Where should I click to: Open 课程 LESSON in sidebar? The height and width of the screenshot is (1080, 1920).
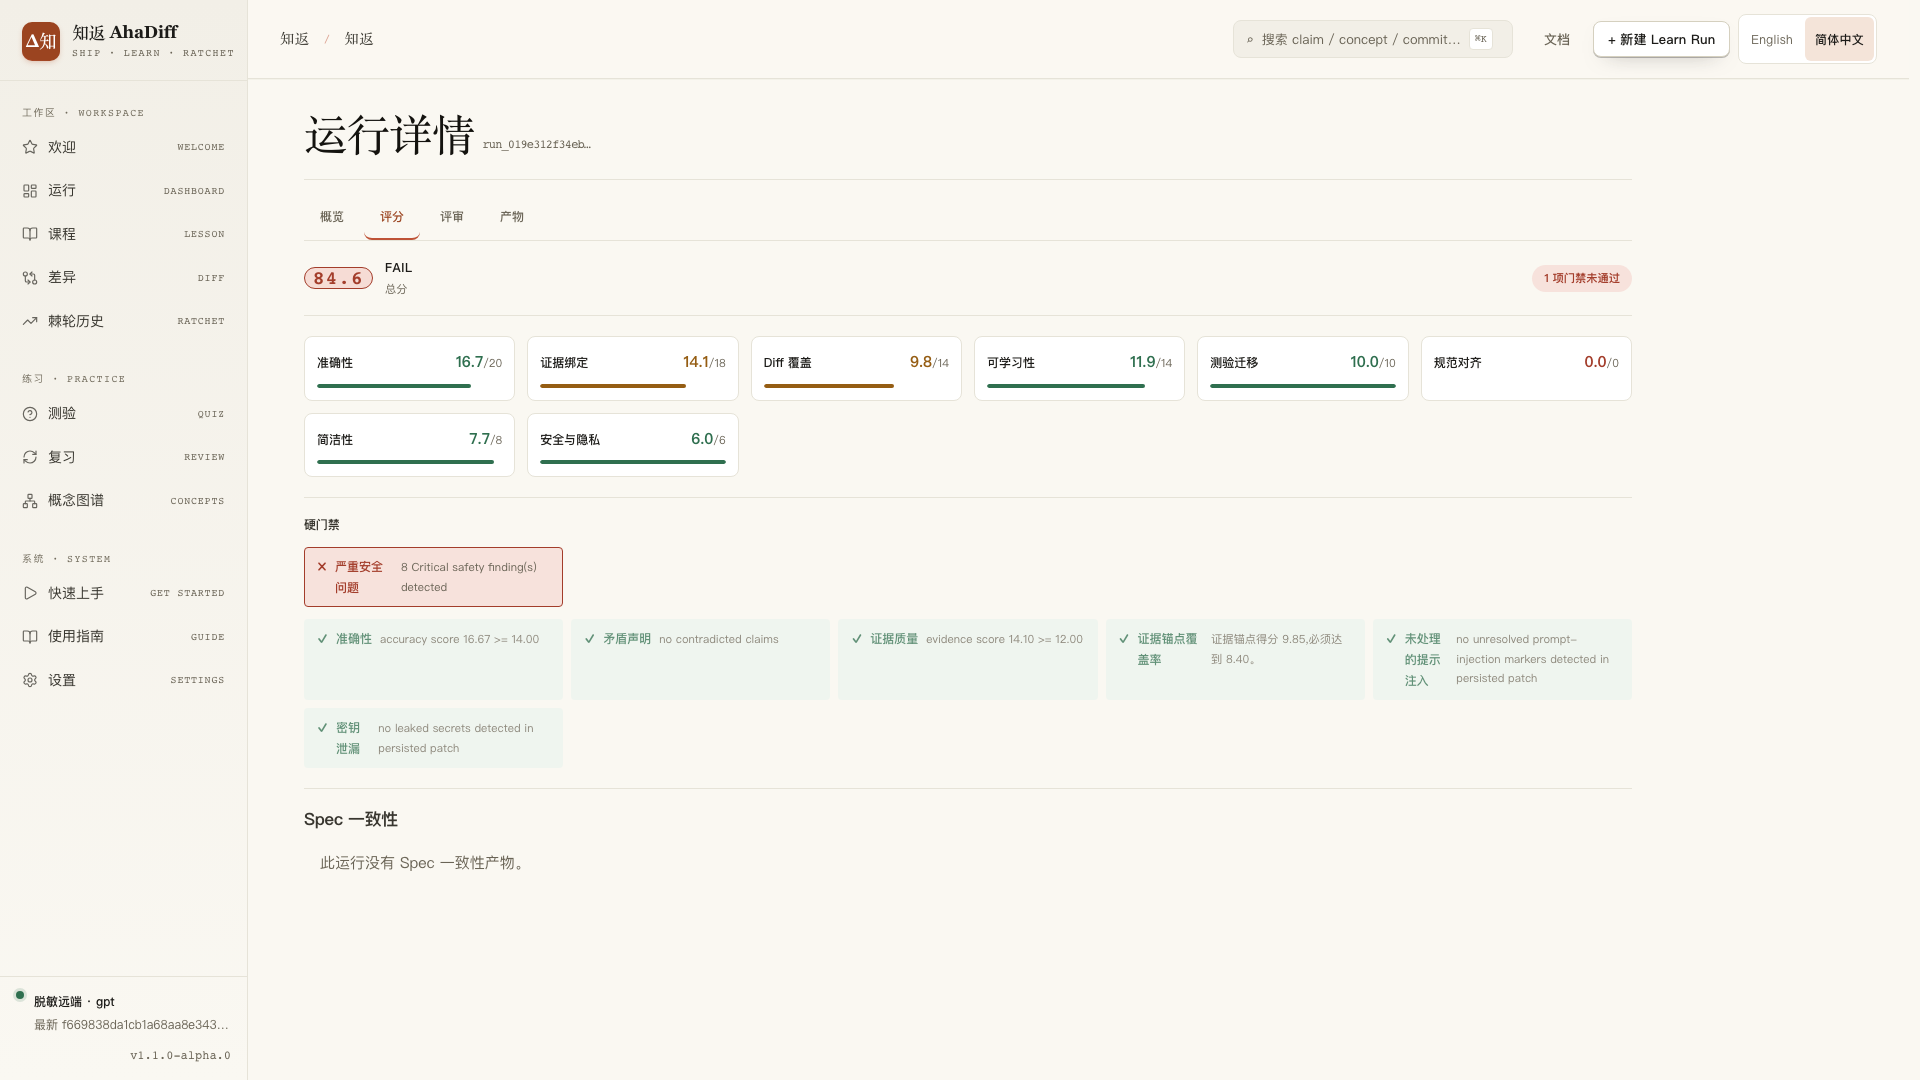pyautogui.click(x=123, y=234)
